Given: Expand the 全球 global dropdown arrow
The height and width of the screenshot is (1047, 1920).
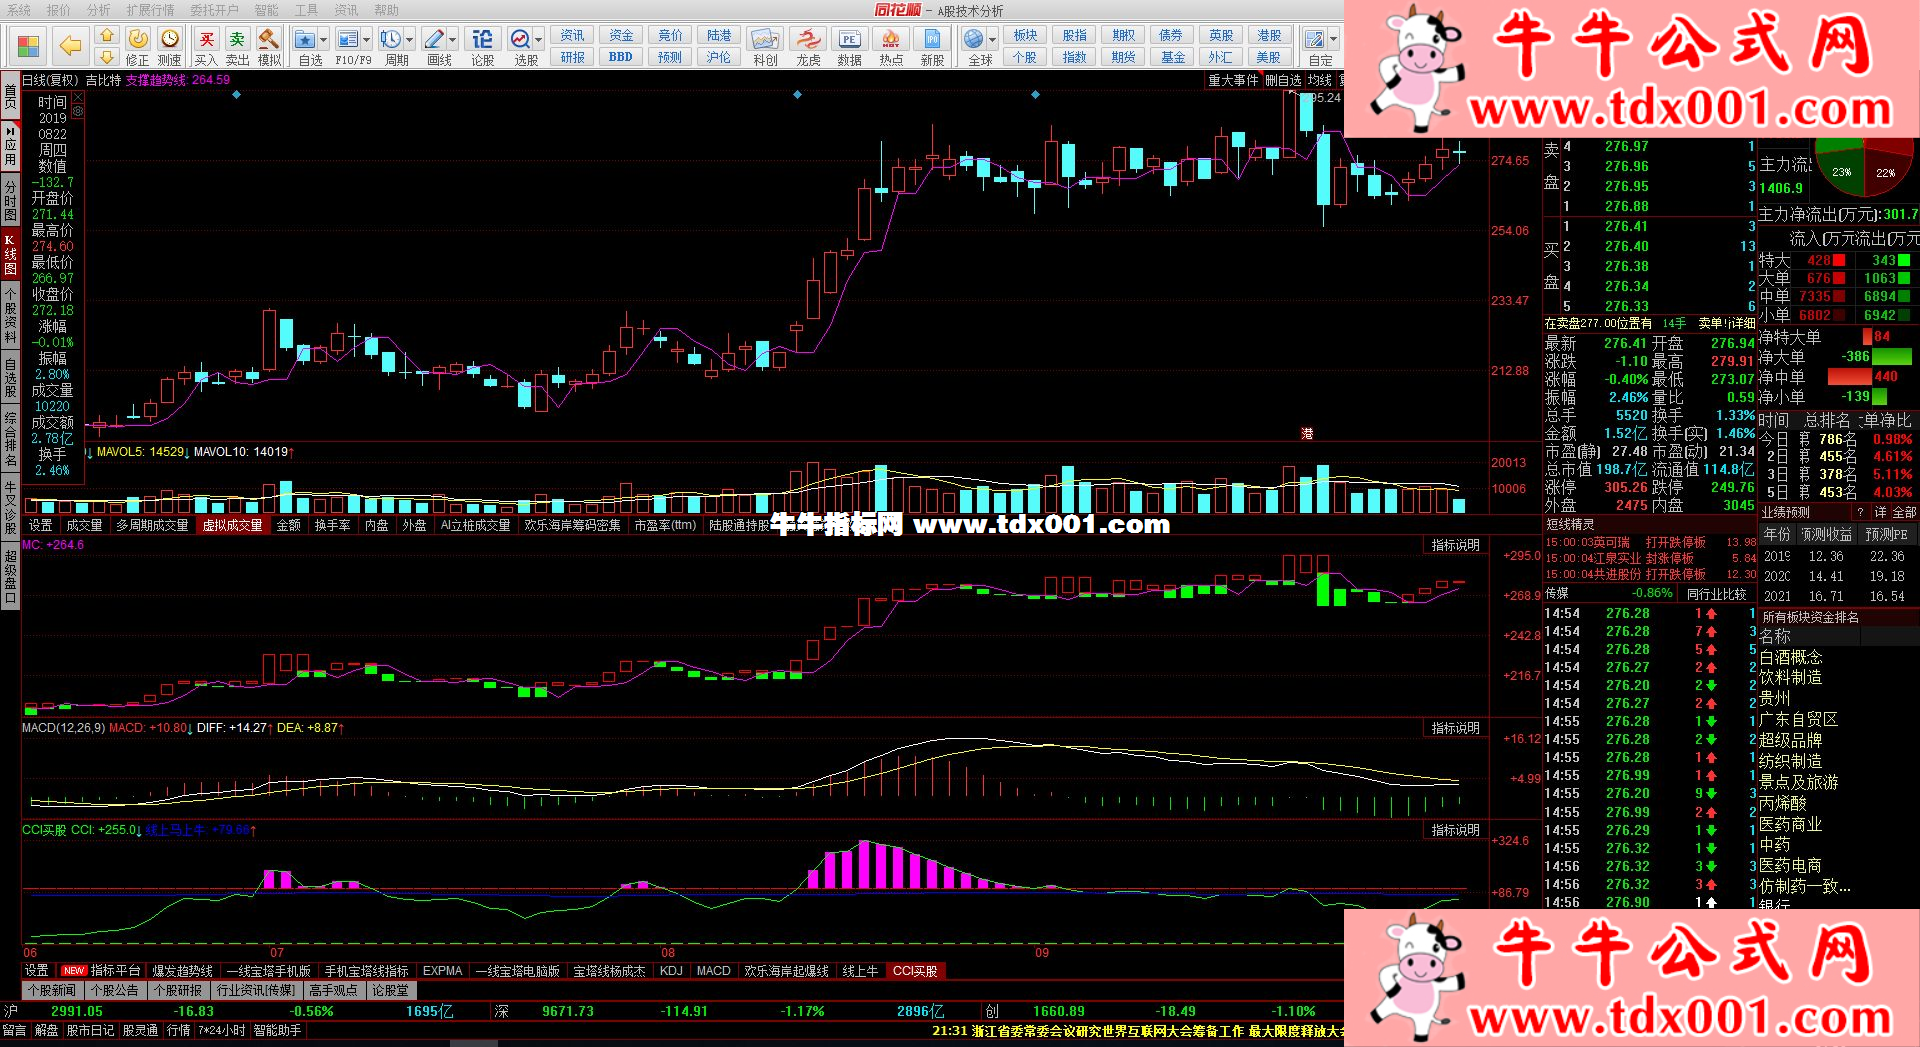Looking at the screenshot, I should (993, 40).
